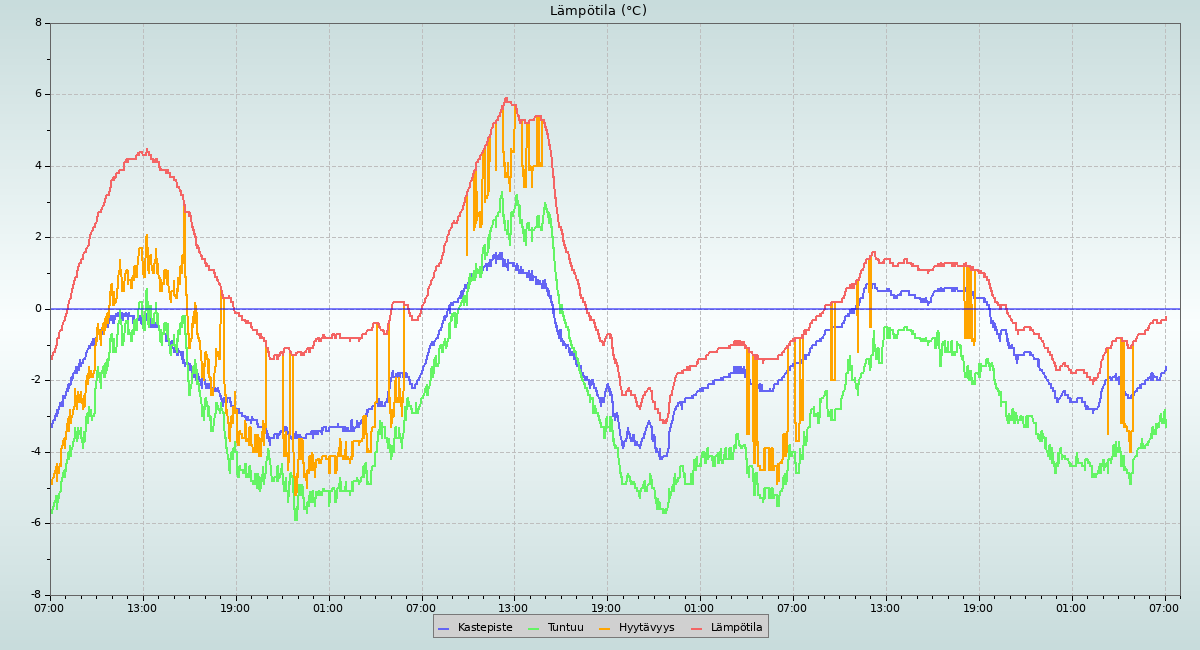1200x650 pixels.
Task: Click the leftmost 07:00 time axis label
Action: 49,608
